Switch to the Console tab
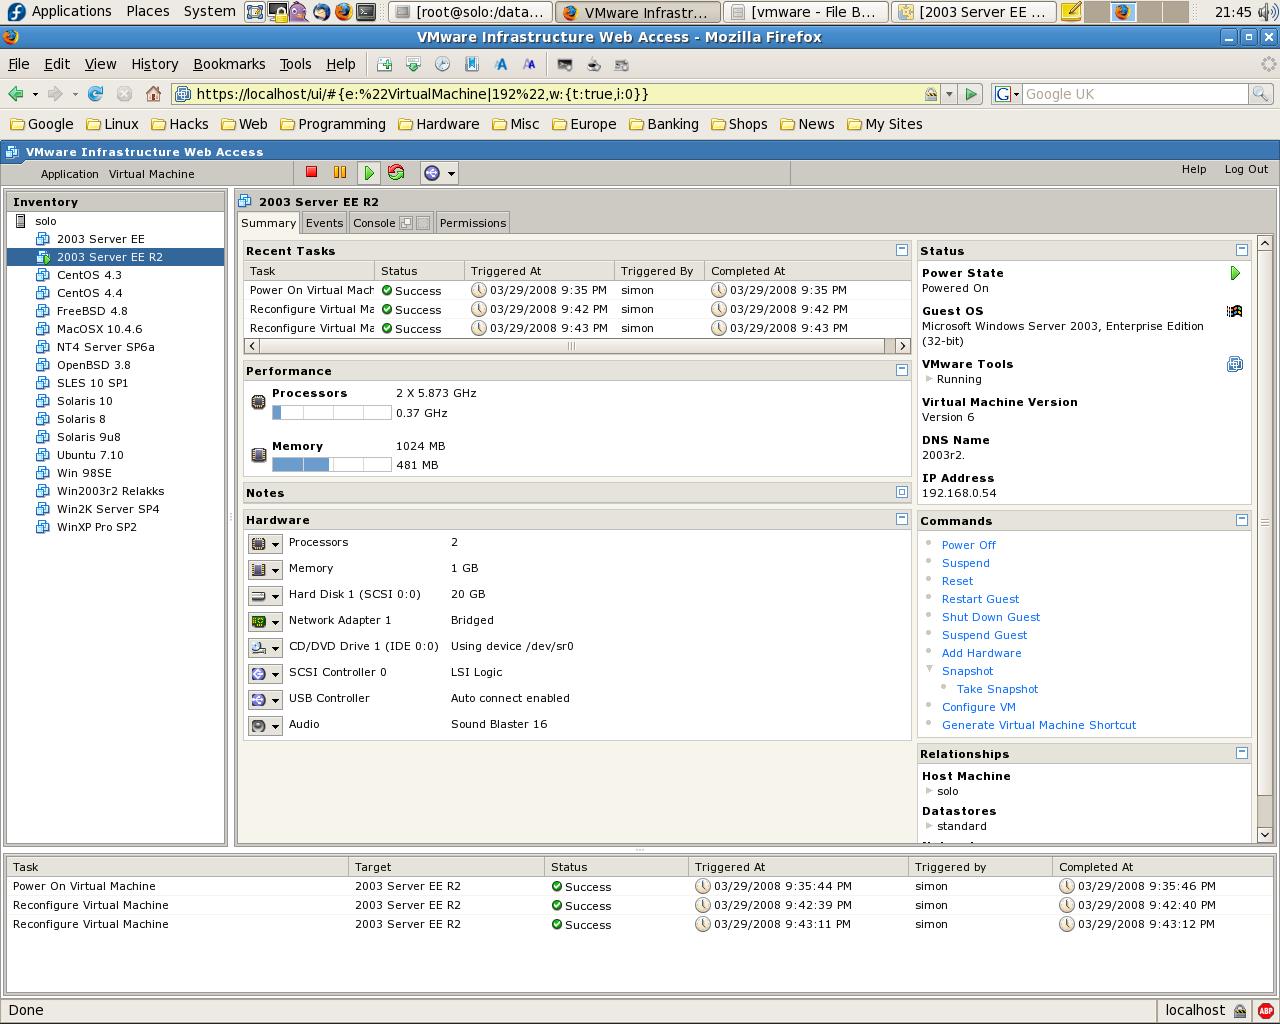The width and height of the screenshot is (1280, 1024). click(x=374, y=223)
